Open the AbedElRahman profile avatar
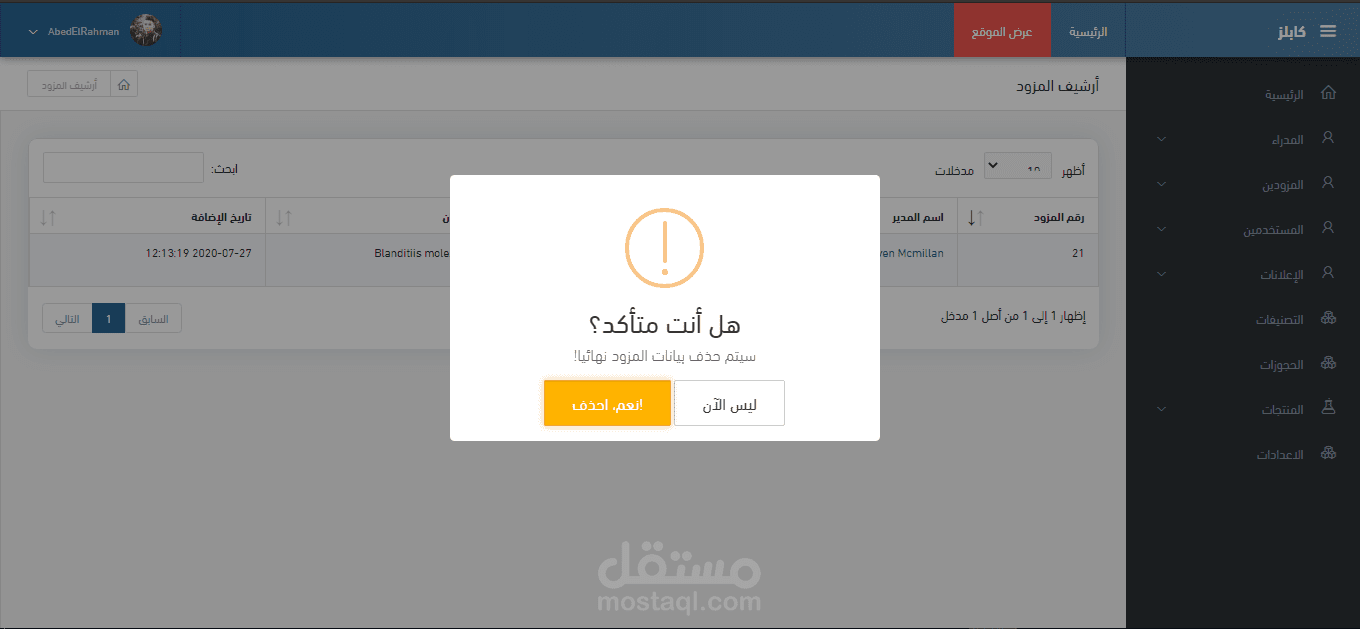Viewport: 1360px width, 629px height. (x=146, y=31)
